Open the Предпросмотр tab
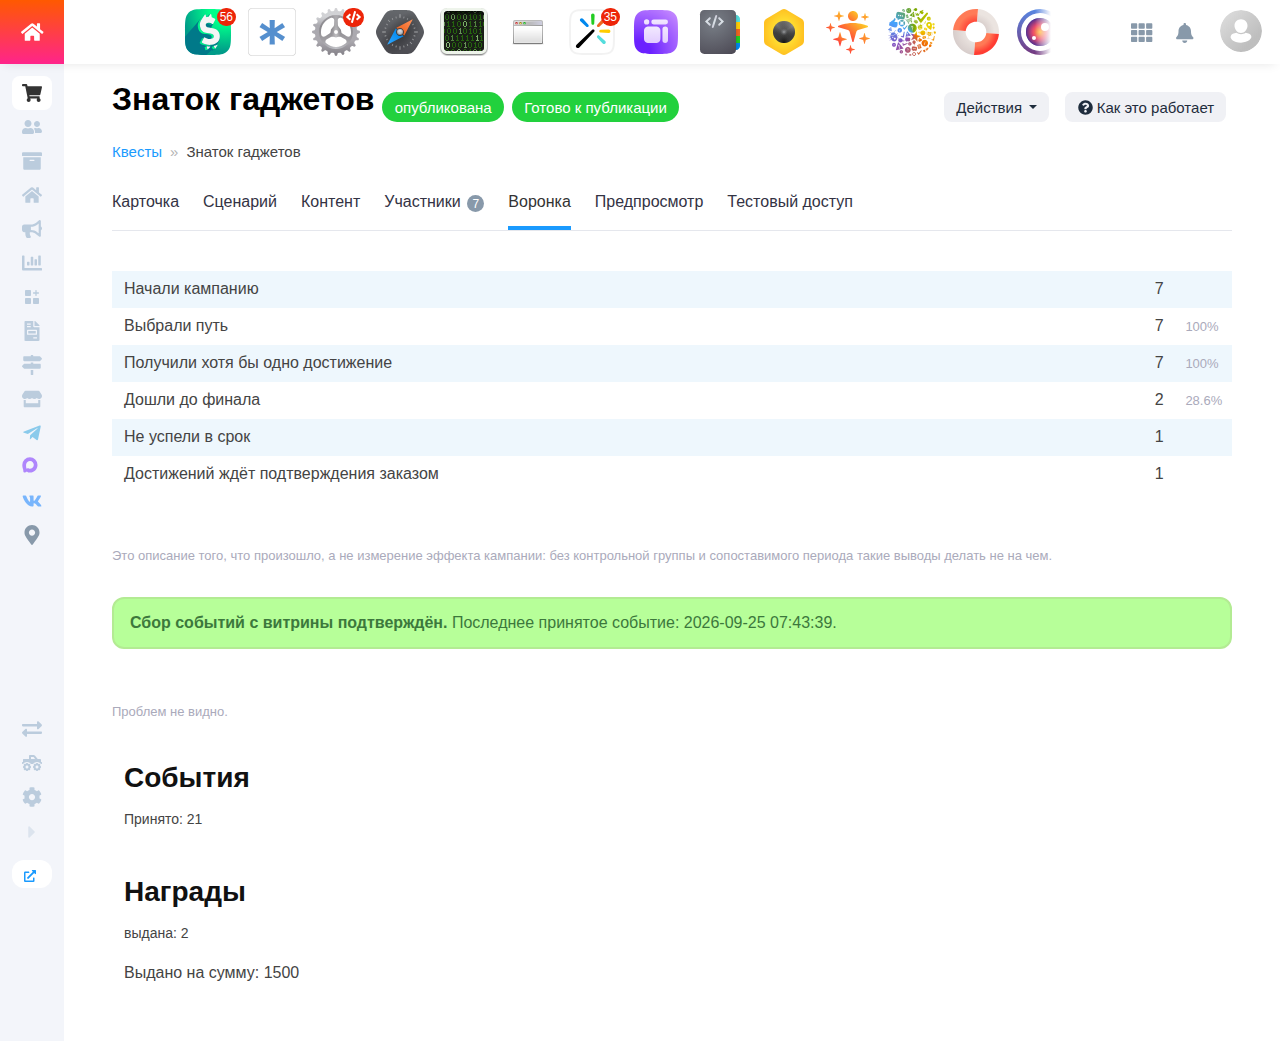The image size is (1280, 1041). [x=649, y=201]
